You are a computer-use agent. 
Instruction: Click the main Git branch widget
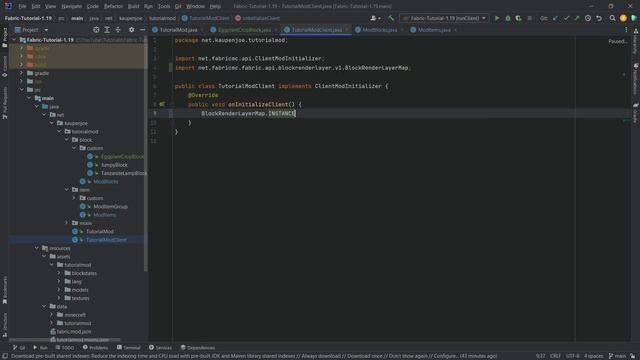tap(618, 356)
